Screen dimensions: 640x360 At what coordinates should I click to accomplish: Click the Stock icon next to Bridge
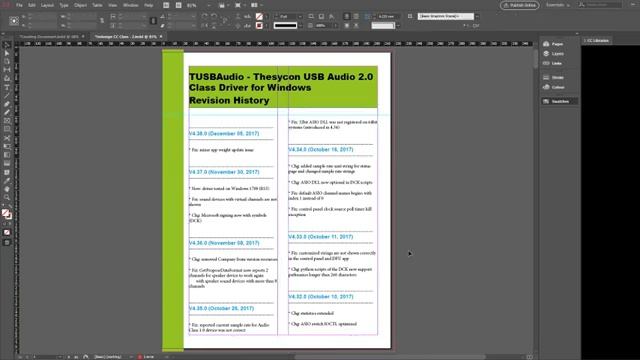[178, 5]
